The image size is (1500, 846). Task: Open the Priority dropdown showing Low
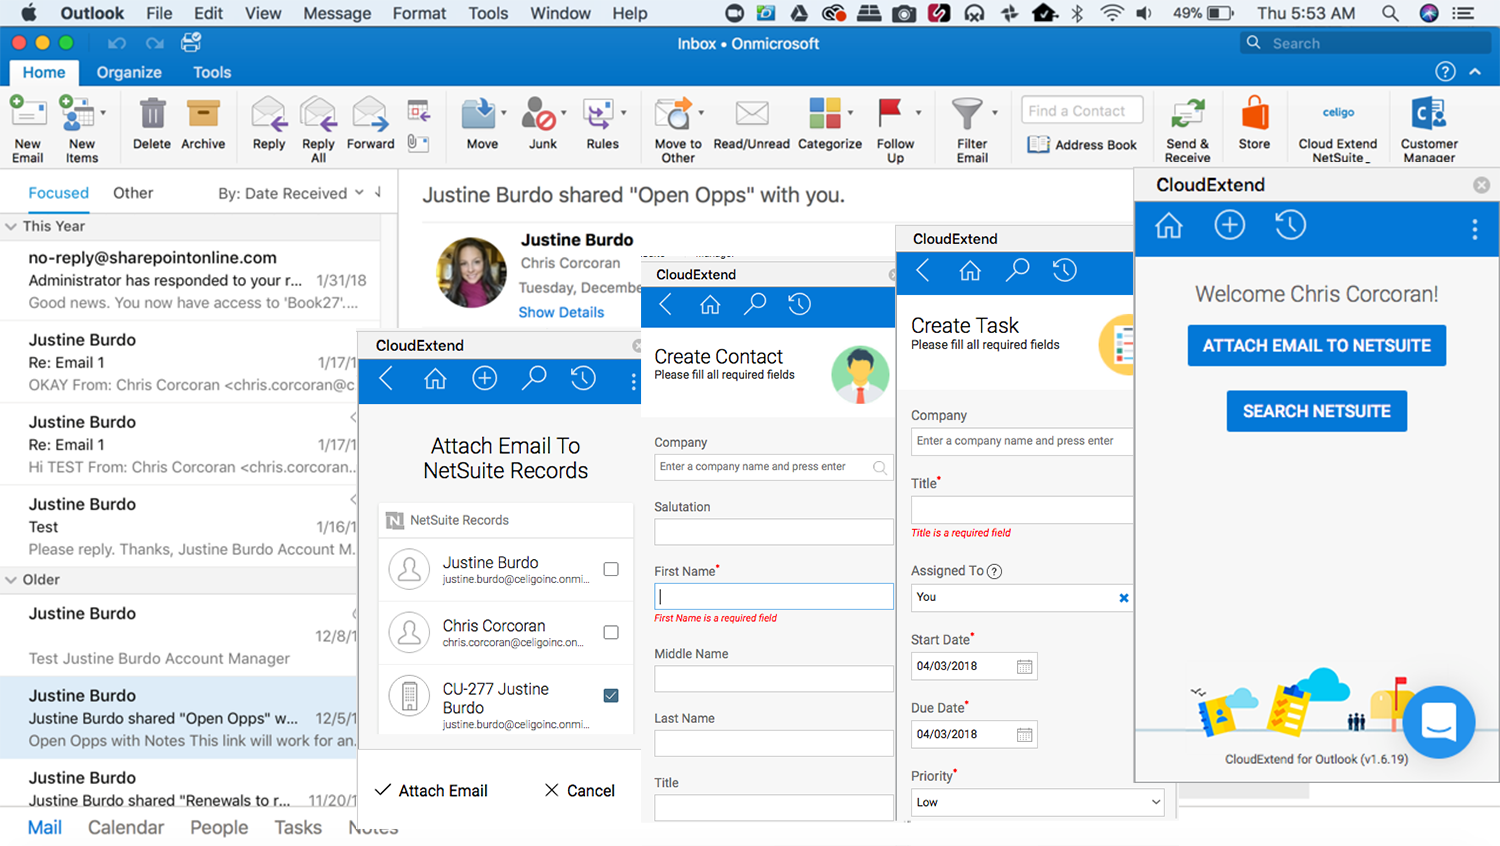click(x=1037, y=802)
